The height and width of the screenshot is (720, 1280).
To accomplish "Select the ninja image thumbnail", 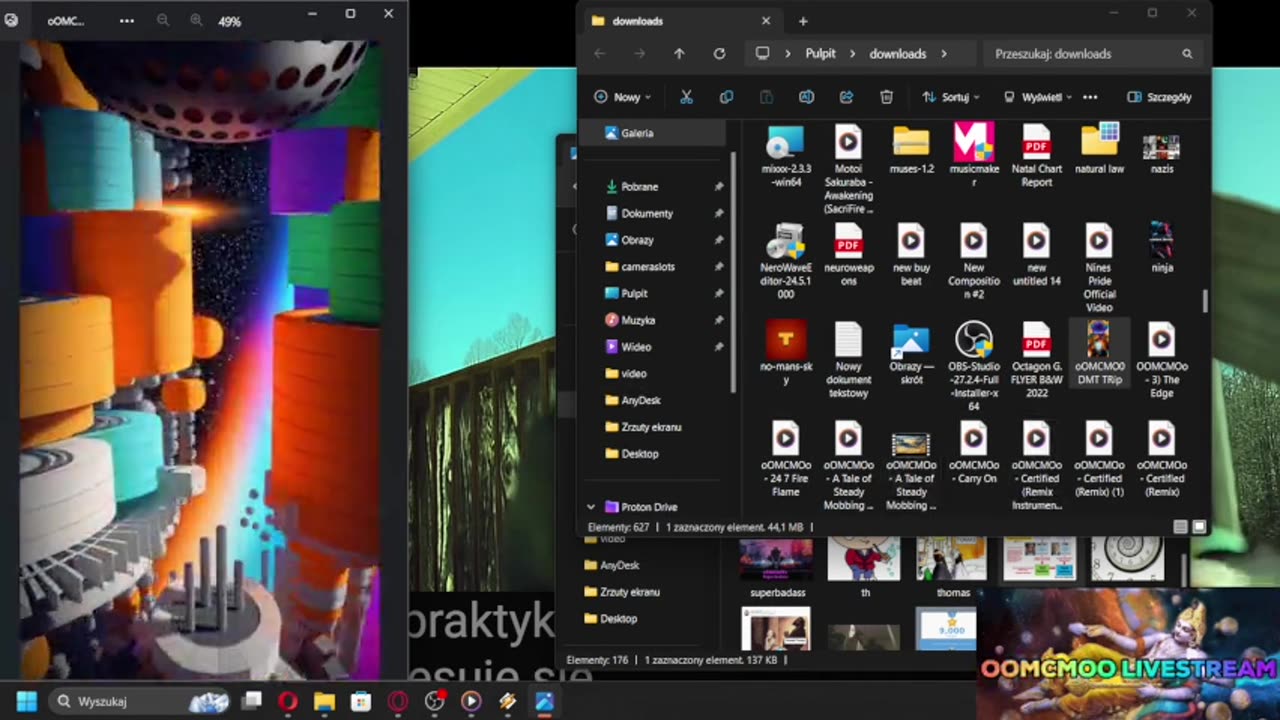I will coord(1161,248).
